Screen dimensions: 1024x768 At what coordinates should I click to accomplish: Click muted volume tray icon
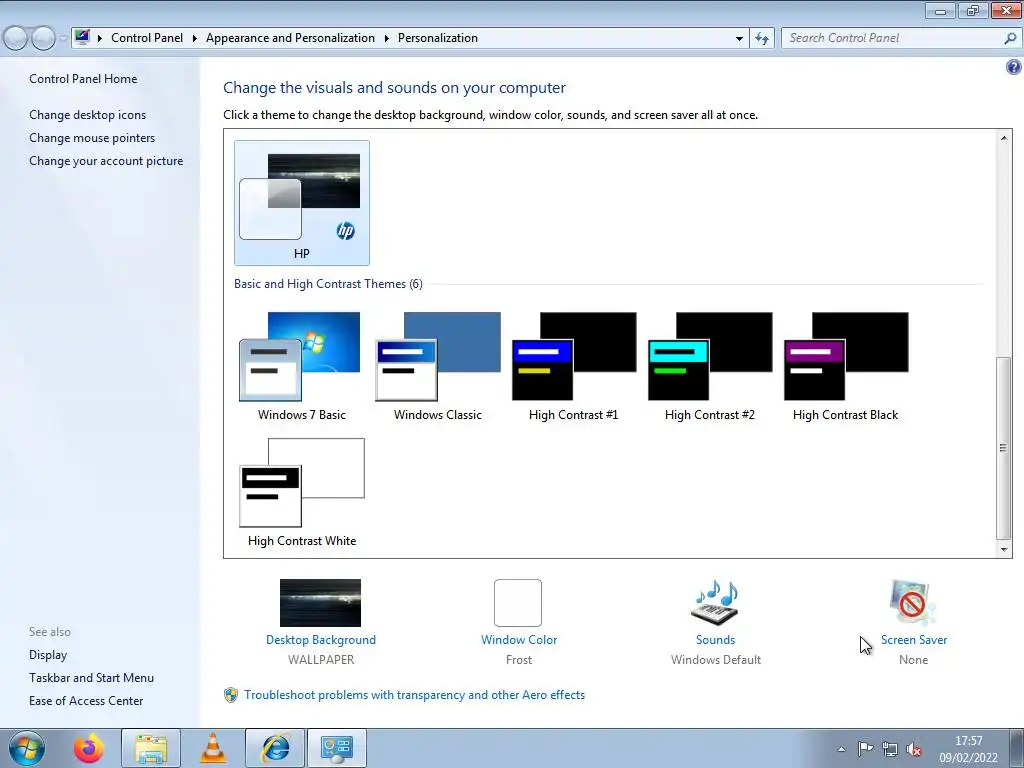(914, 749)
